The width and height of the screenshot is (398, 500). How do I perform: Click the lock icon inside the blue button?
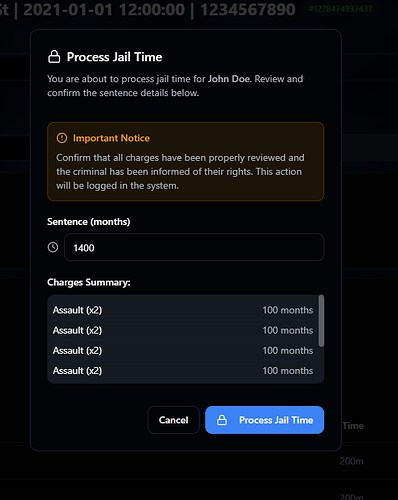[222, 420]
